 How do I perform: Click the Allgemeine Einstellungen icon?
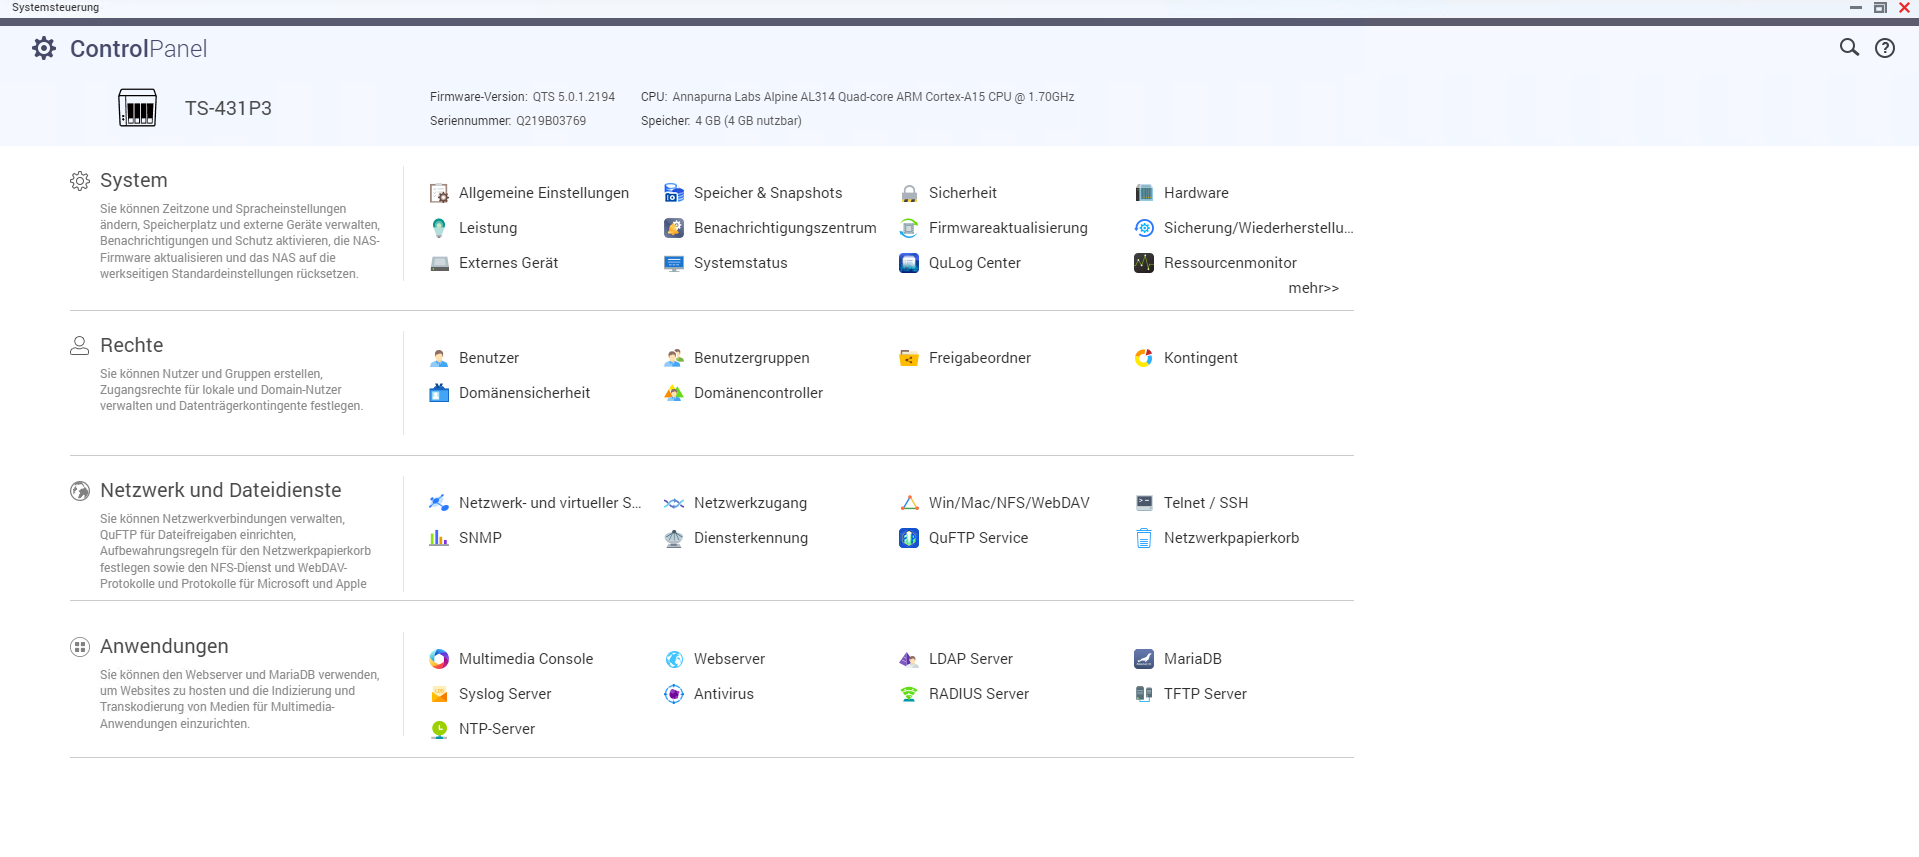(x=439, y=193)
